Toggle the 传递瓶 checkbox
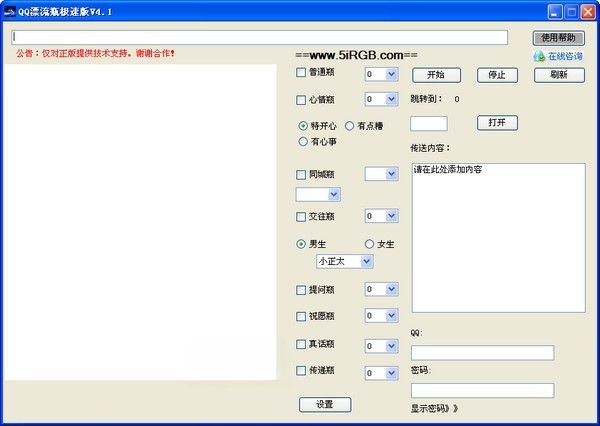The width and height of the screenshot is (600, 426). coord(301,371)
